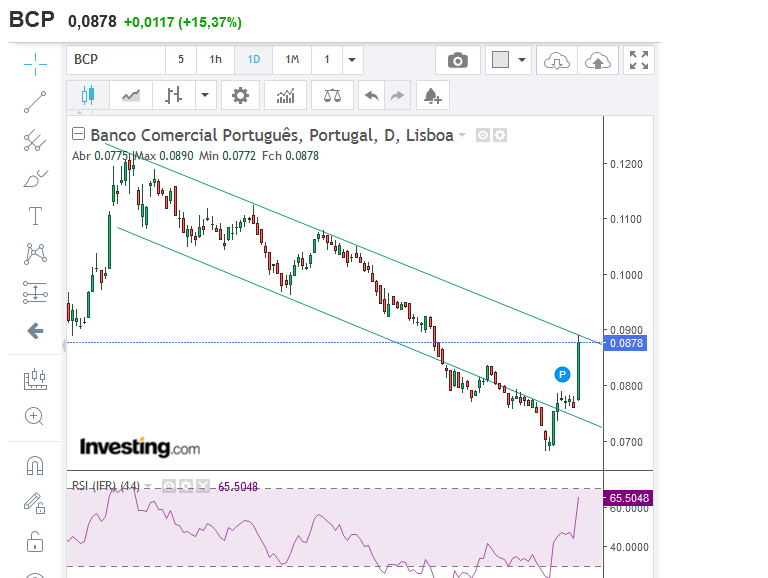
Task: Click the blue P marker on chart
Action: point(562,375)
